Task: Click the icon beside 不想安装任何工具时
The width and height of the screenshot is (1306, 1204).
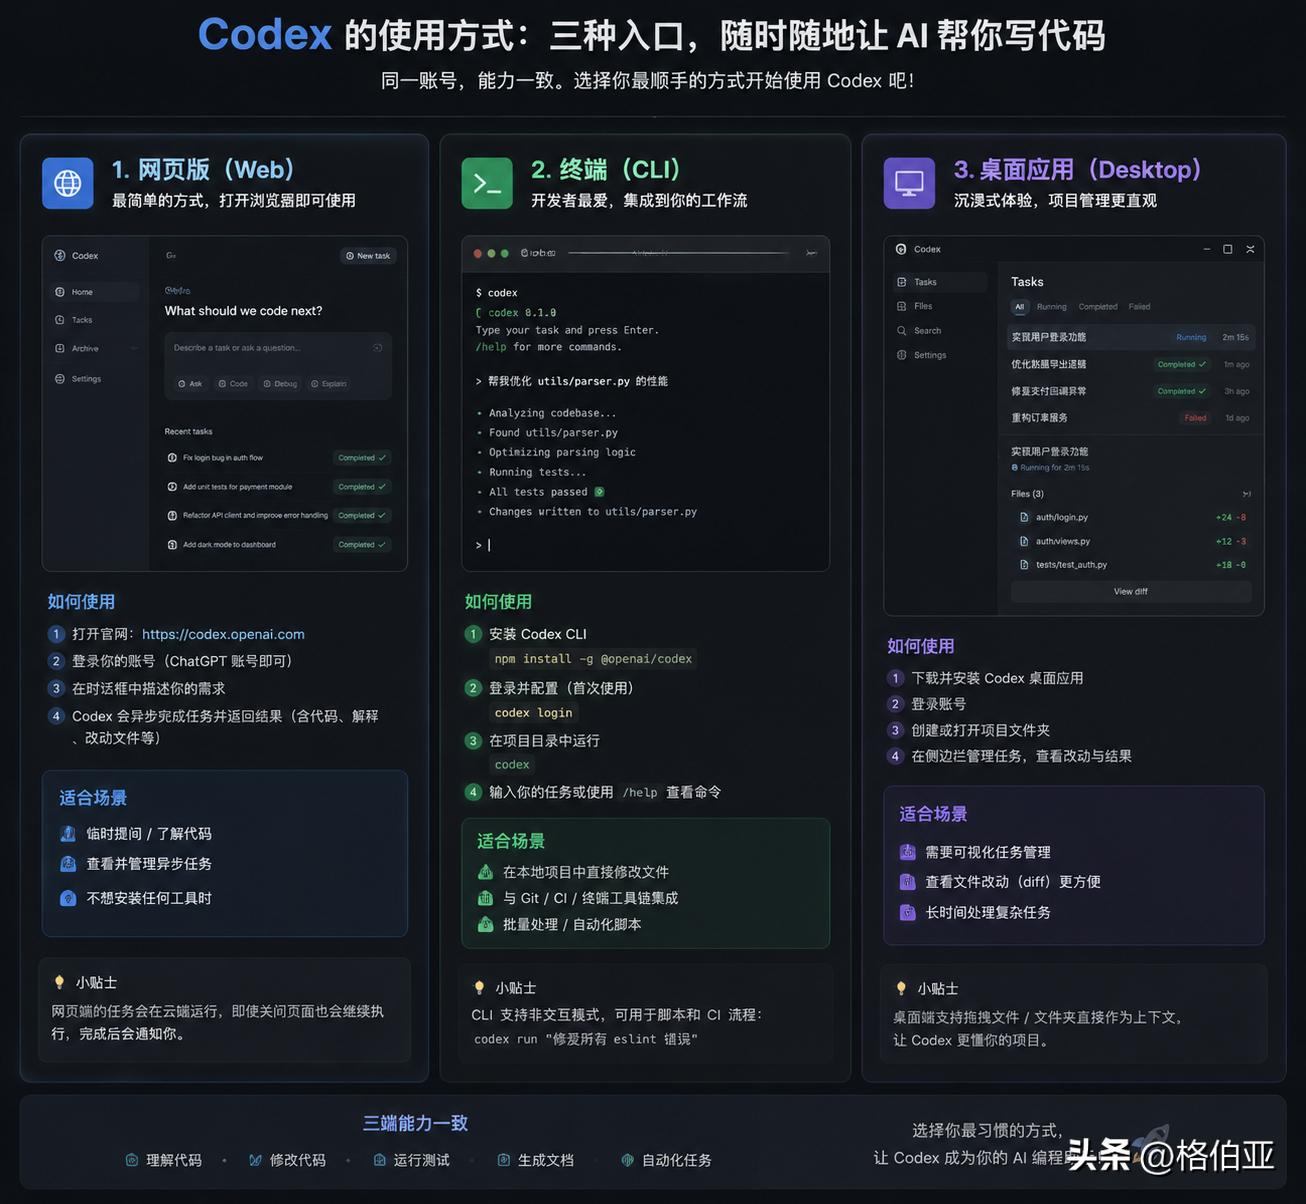Action: click(68, 898)
